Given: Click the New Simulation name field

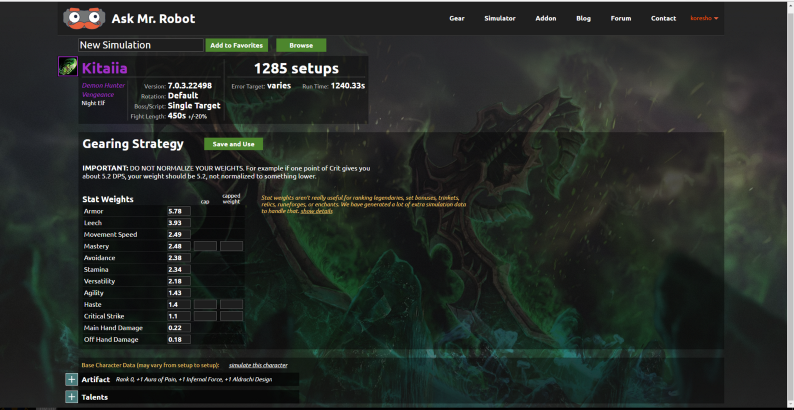Looking at the screenshot, I should (141, 45).
